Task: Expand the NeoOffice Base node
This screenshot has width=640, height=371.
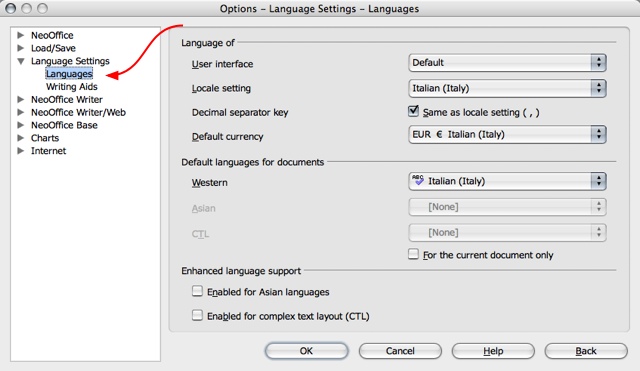Action: (x=20, y=125)
